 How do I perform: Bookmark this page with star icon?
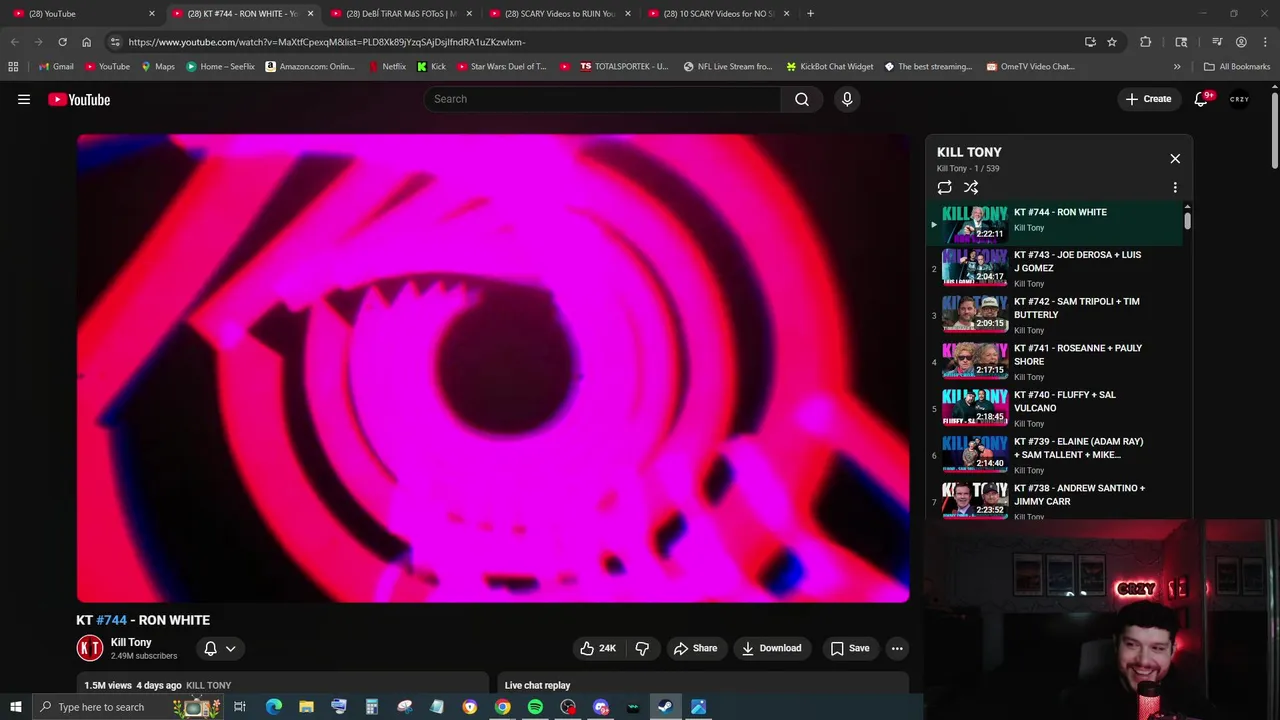[1111, 42]
